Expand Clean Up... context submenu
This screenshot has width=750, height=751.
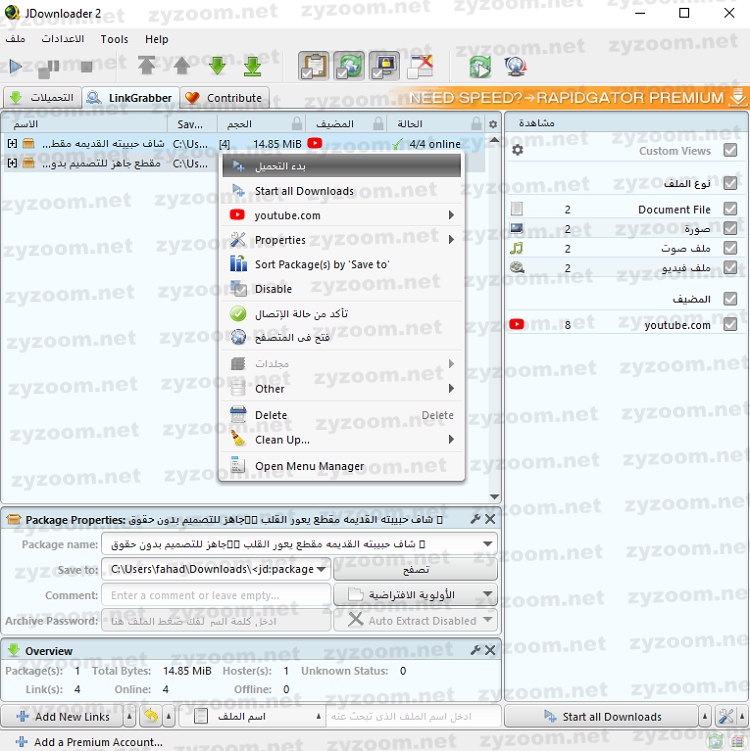click(342, 440)
